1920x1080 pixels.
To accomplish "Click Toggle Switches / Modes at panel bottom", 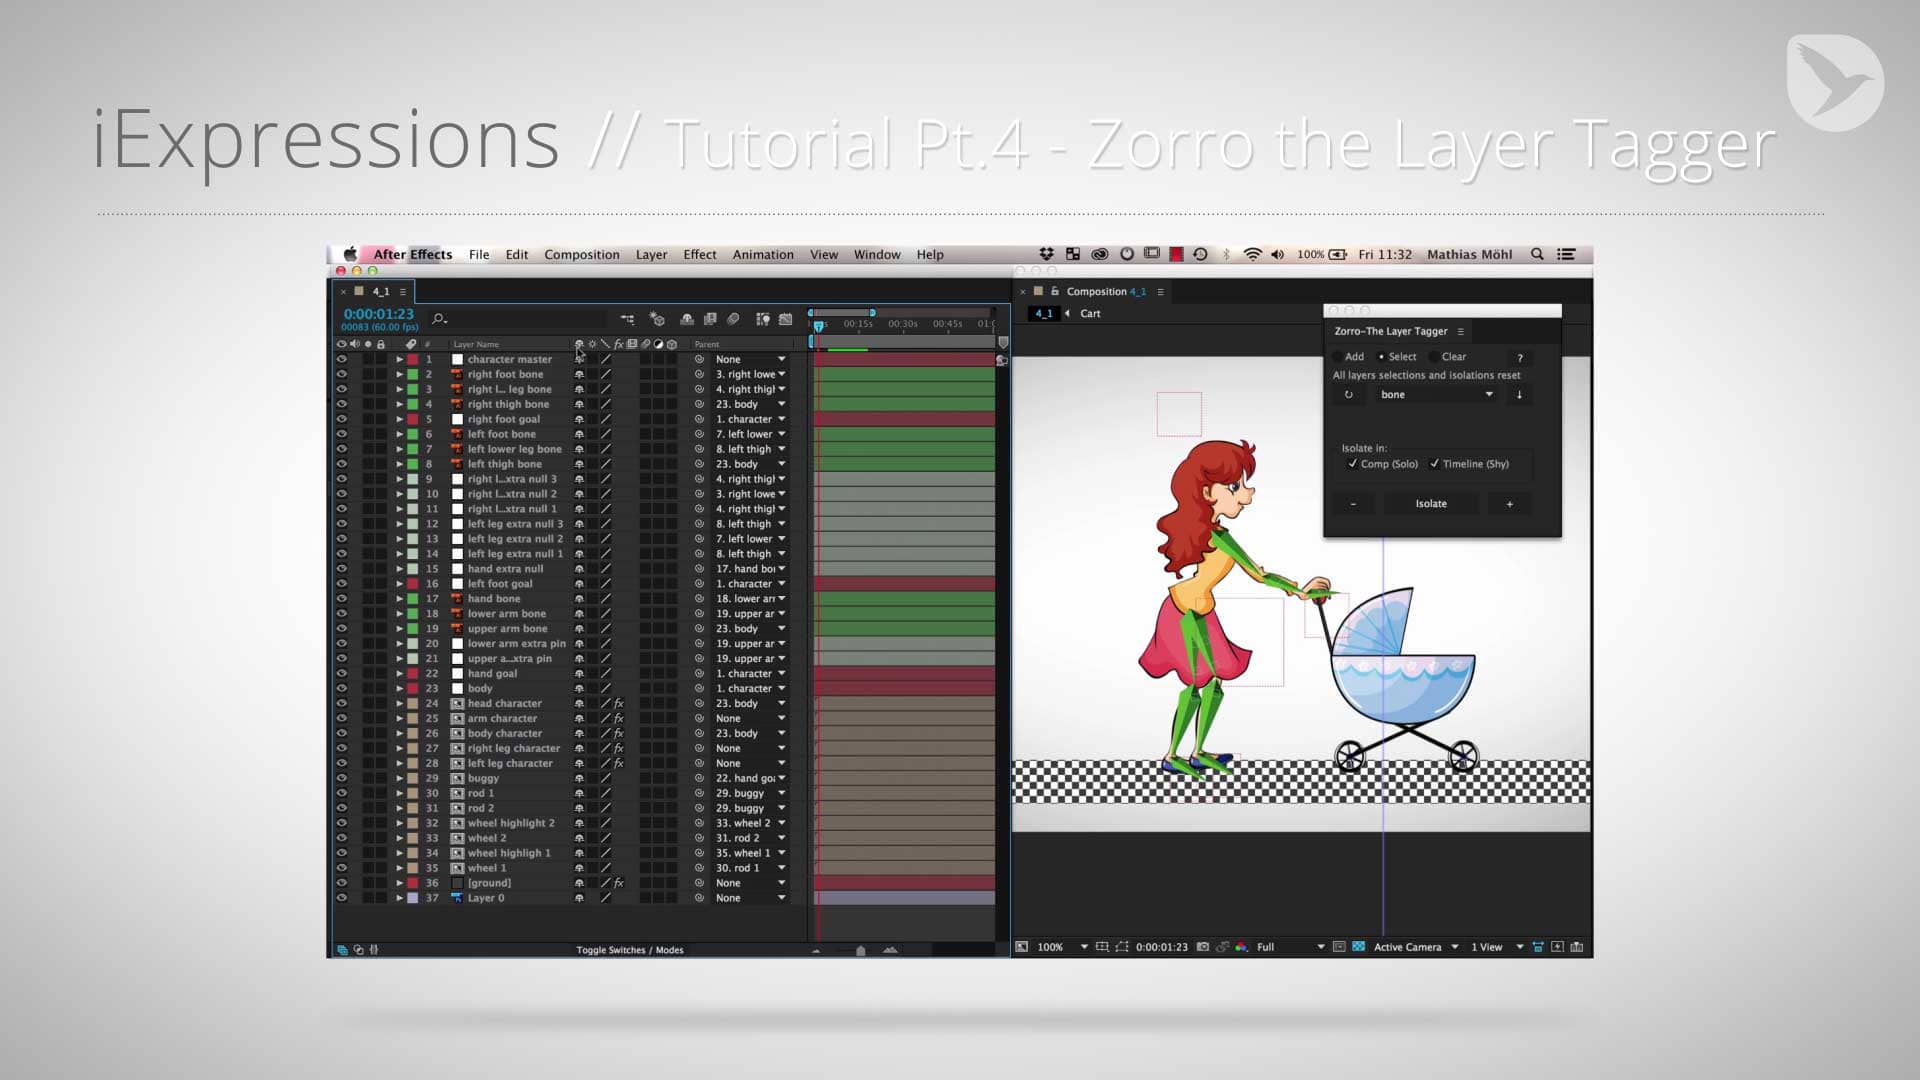I will 630,949.
